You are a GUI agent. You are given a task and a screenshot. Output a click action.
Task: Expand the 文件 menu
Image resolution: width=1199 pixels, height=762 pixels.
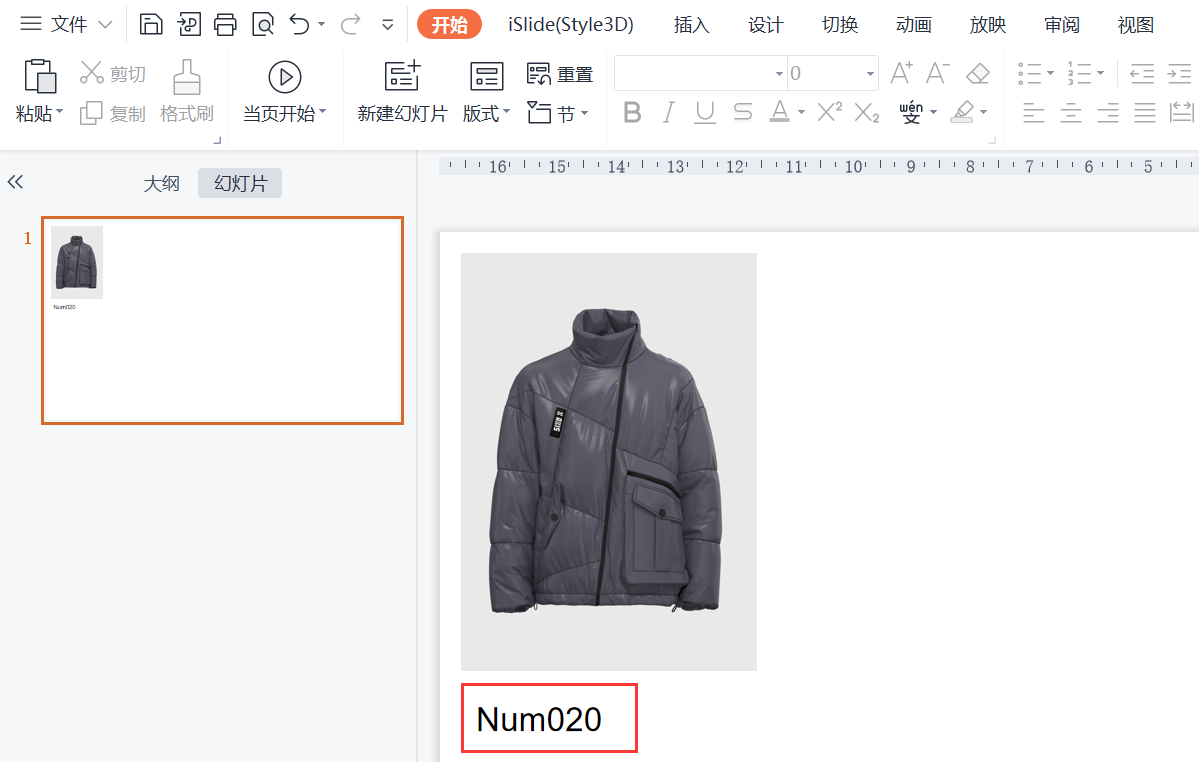[67, 24]
